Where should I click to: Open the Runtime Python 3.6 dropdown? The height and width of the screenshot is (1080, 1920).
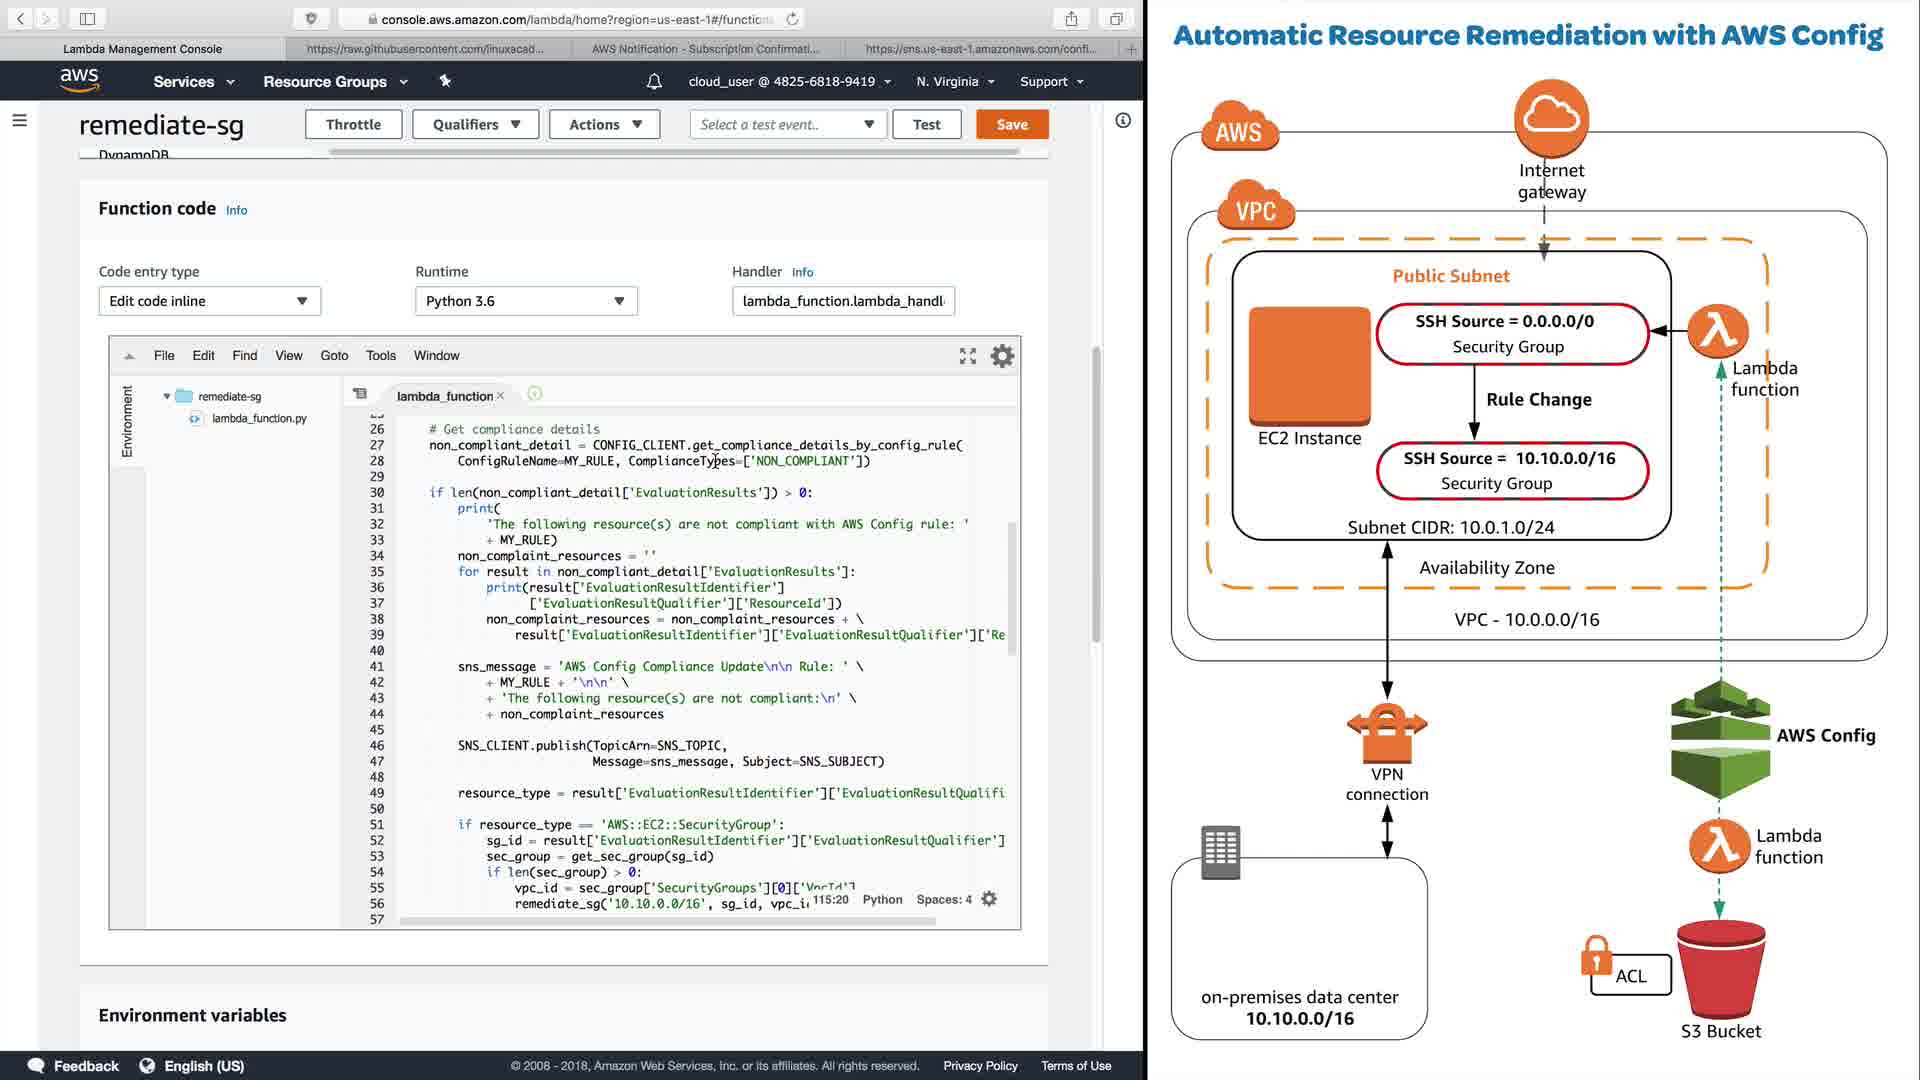pos(526,301)
